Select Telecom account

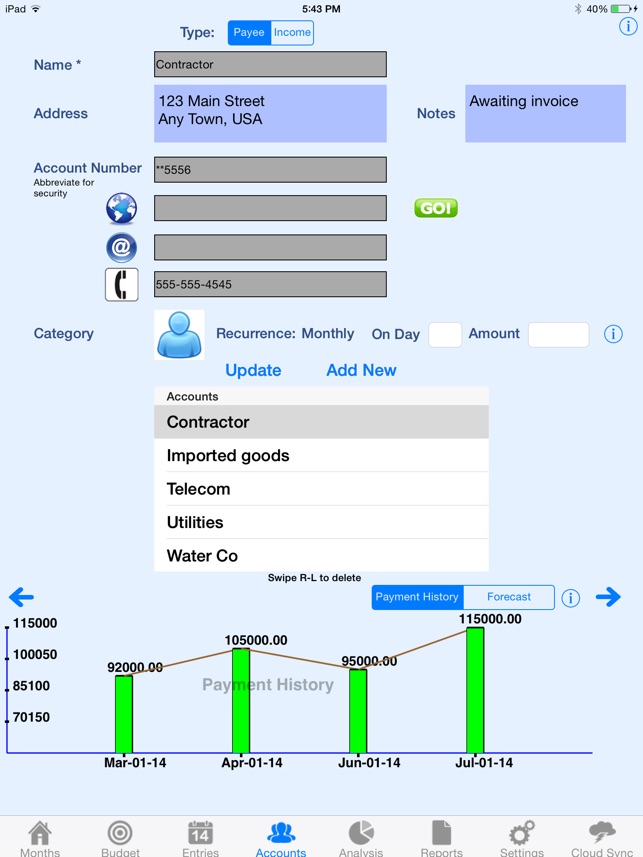(x=321, y=489)
